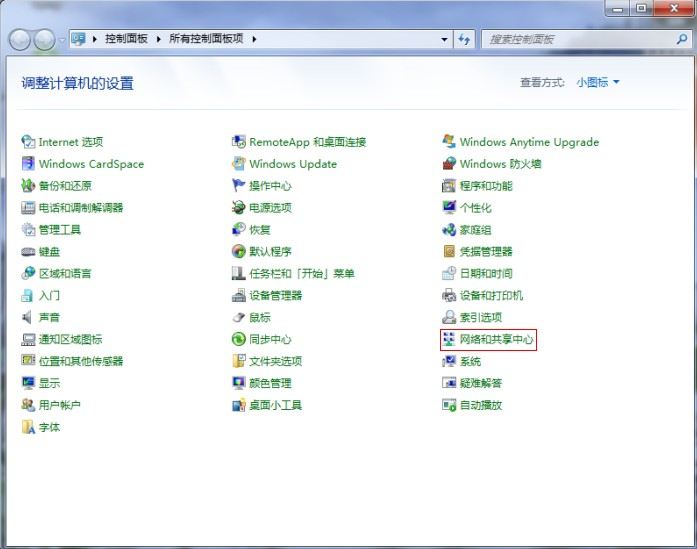Screen dimensions: 697x549
Task: Open the 桌面小工具 link
Action: (276, 405)
